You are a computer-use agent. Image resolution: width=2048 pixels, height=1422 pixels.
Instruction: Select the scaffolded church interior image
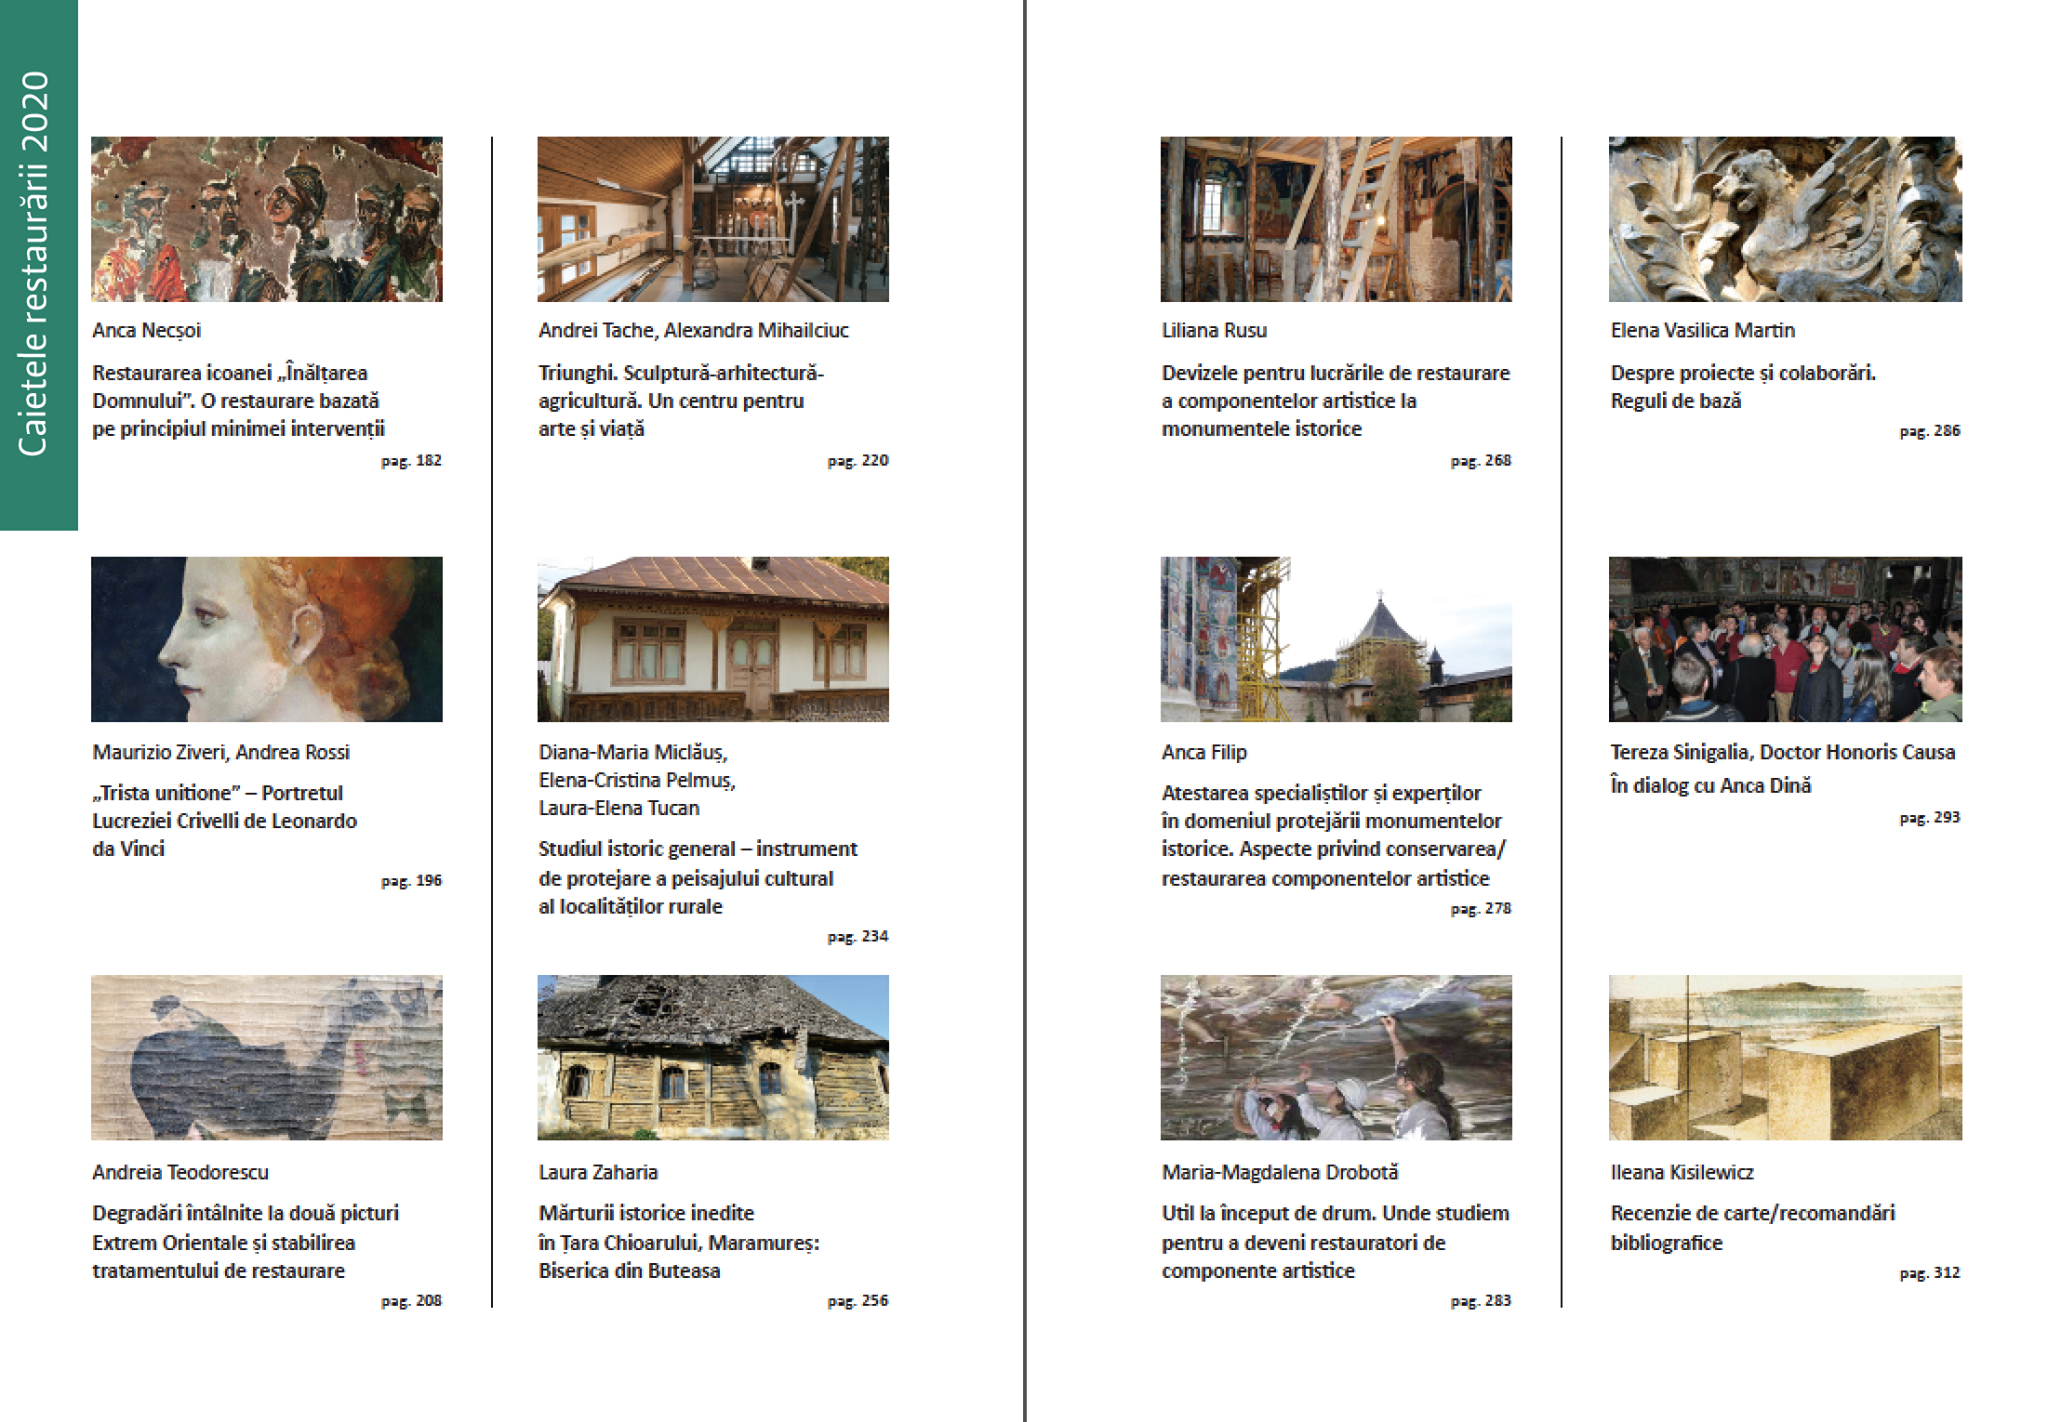point(1335,219)
